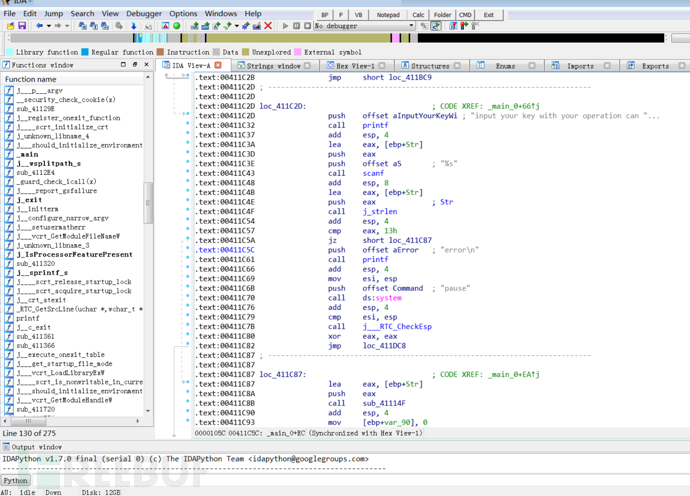This screenshot has height=496, width=690.
Task: Expand the jump back history dropdown arrow
Action: (x=48, y=27)
